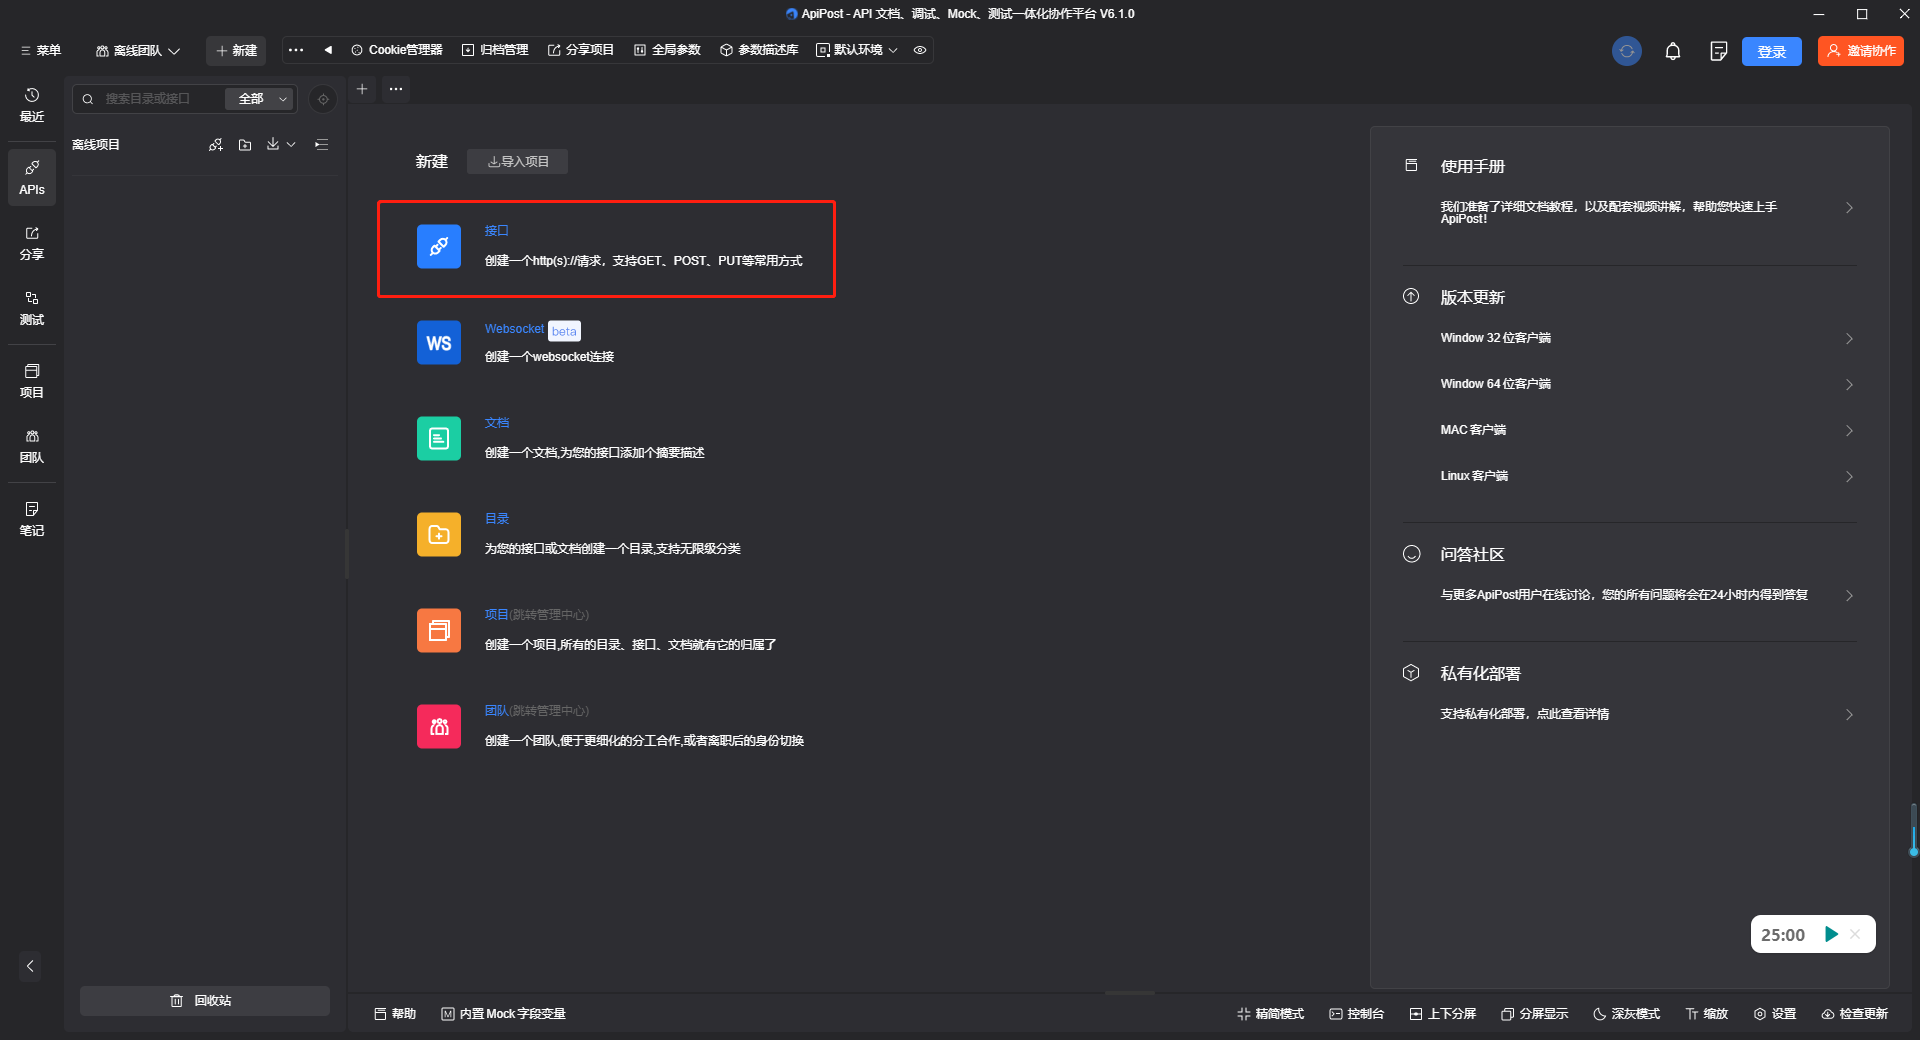Open the 默认环境 environment dropdown

point(857,50)
